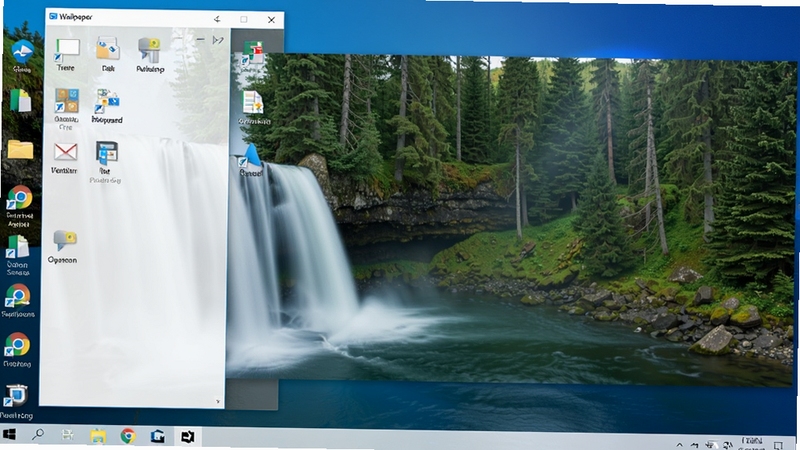This screenshot has height=450, width=800.
Task: Open the notification center icon
Action: [x=779, y=445]
